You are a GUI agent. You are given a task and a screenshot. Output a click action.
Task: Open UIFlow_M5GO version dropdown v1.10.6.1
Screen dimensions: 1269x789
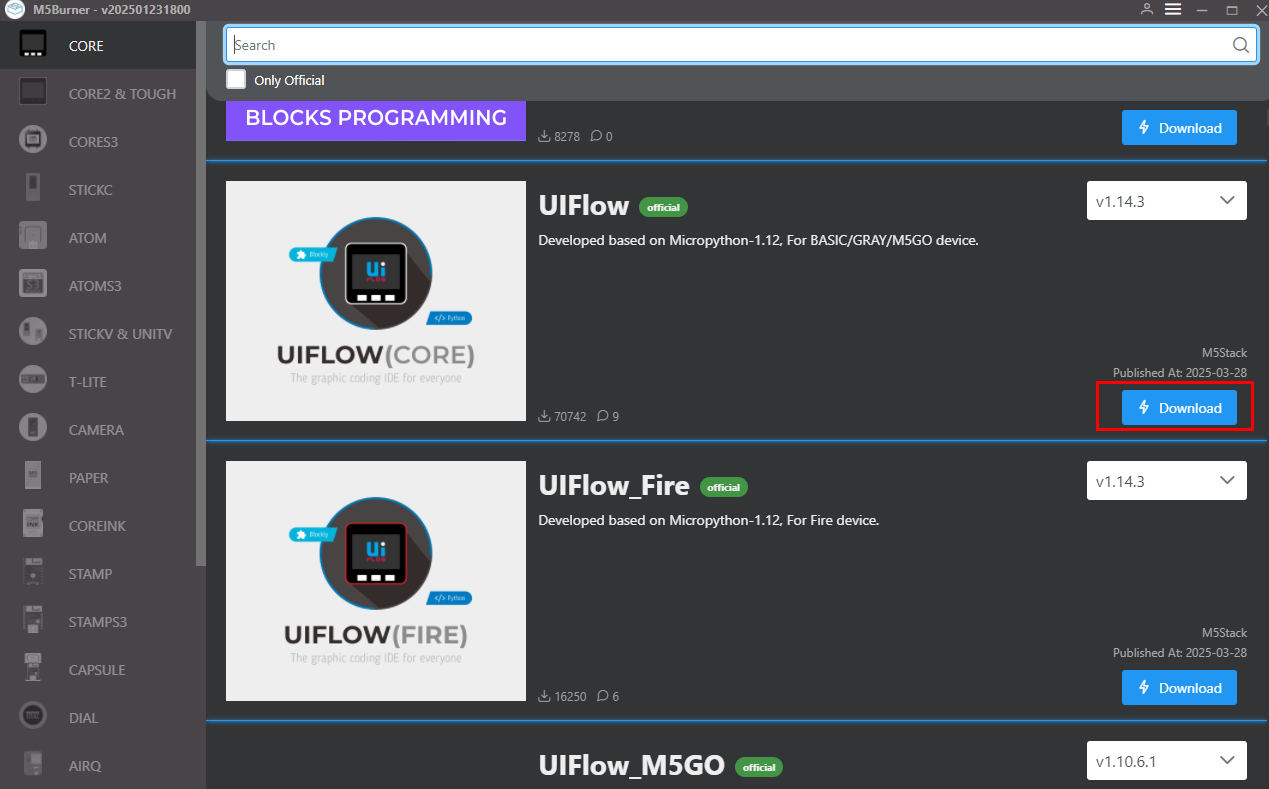(x=1166, y=761)
